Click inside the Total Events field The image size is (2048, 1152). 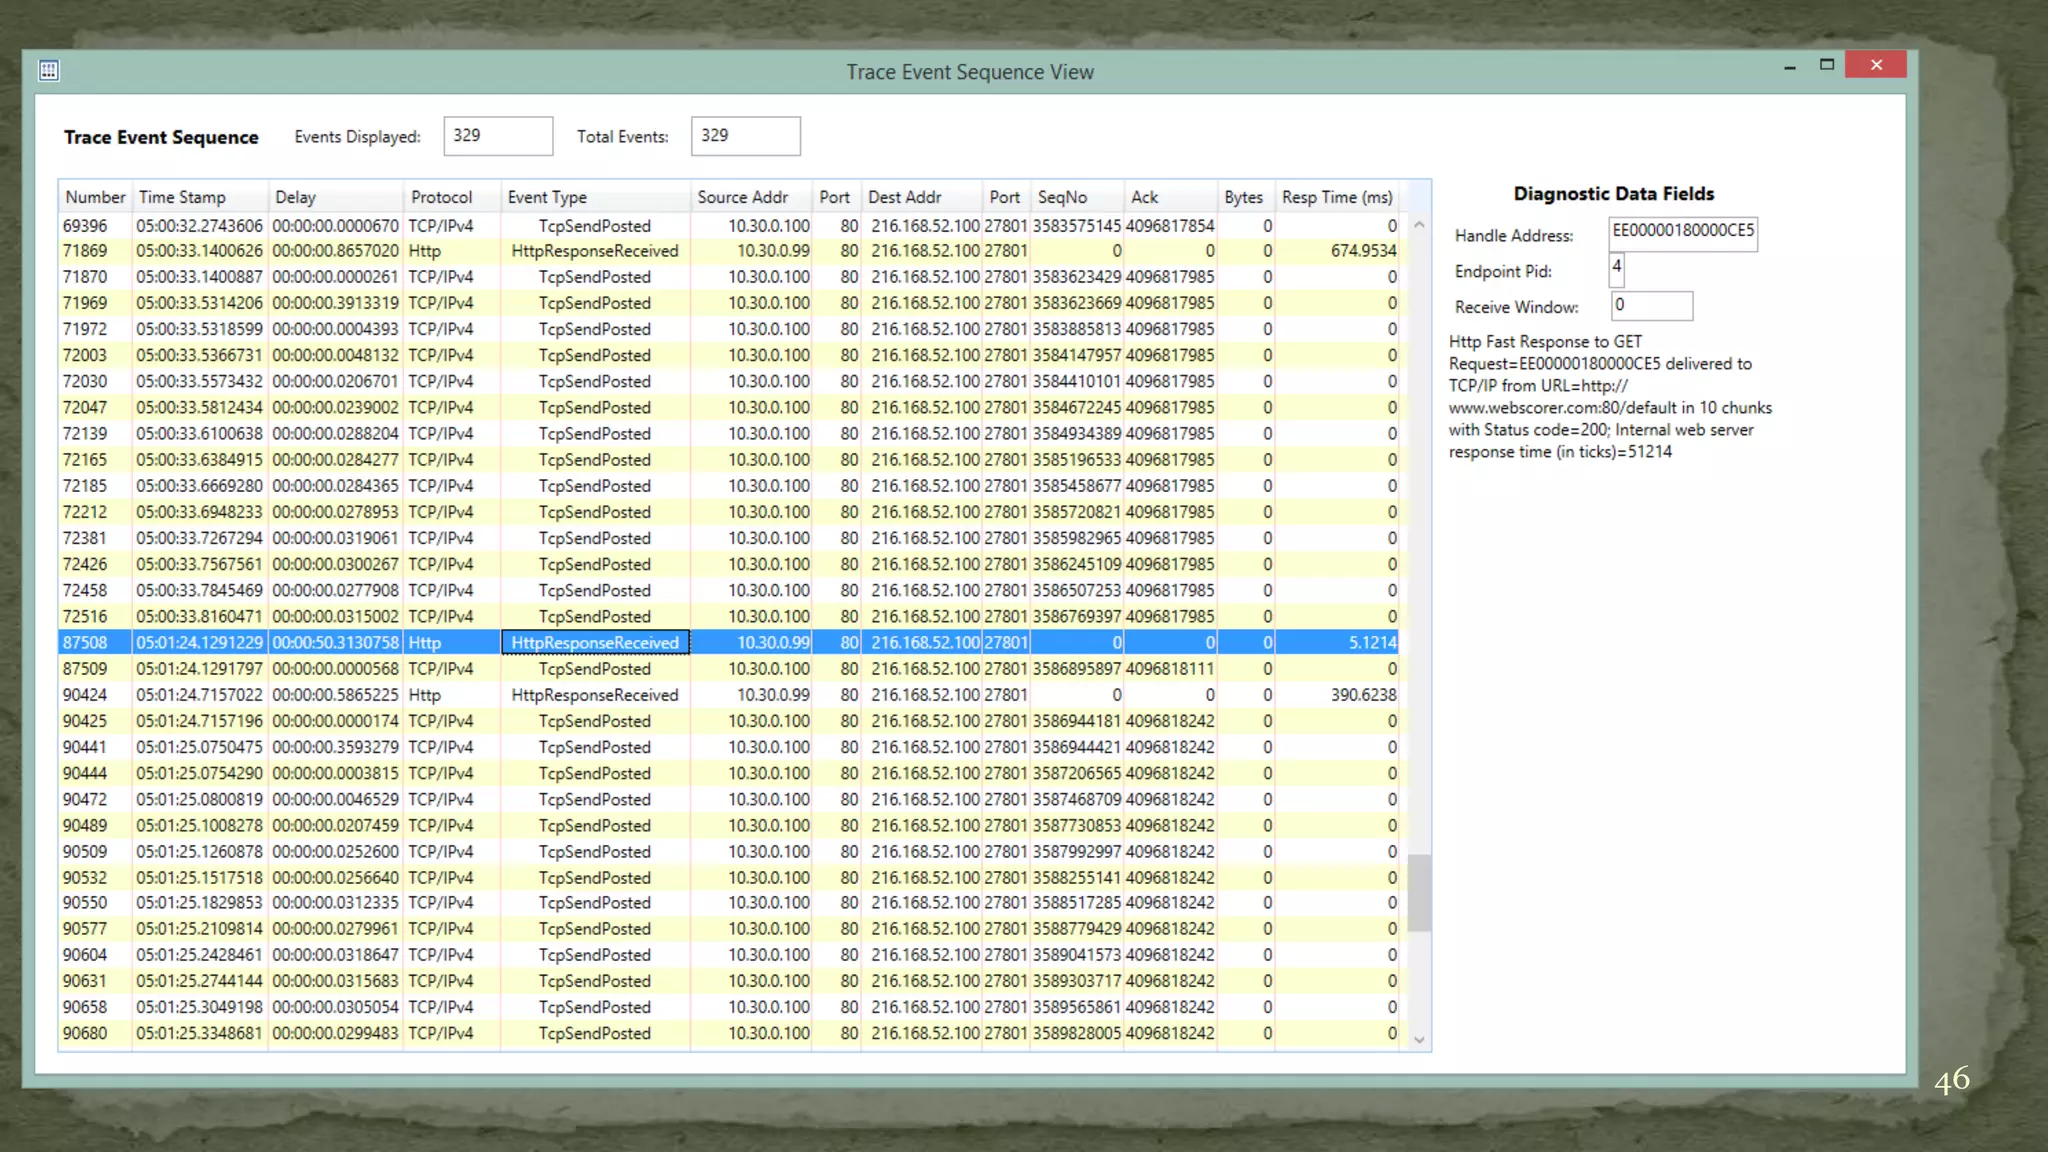point(745,136)
